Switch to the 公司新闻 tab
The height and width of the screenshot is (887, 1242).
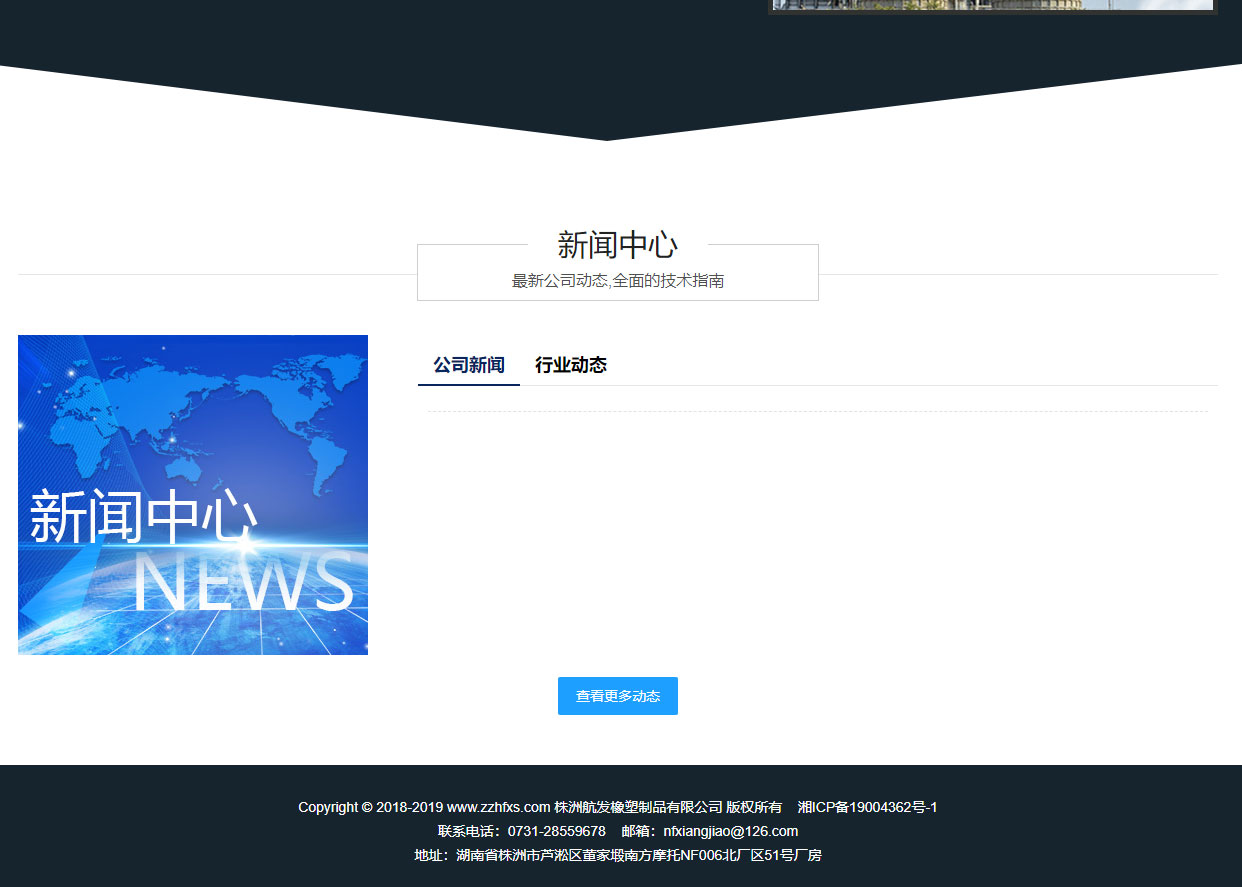468,365
